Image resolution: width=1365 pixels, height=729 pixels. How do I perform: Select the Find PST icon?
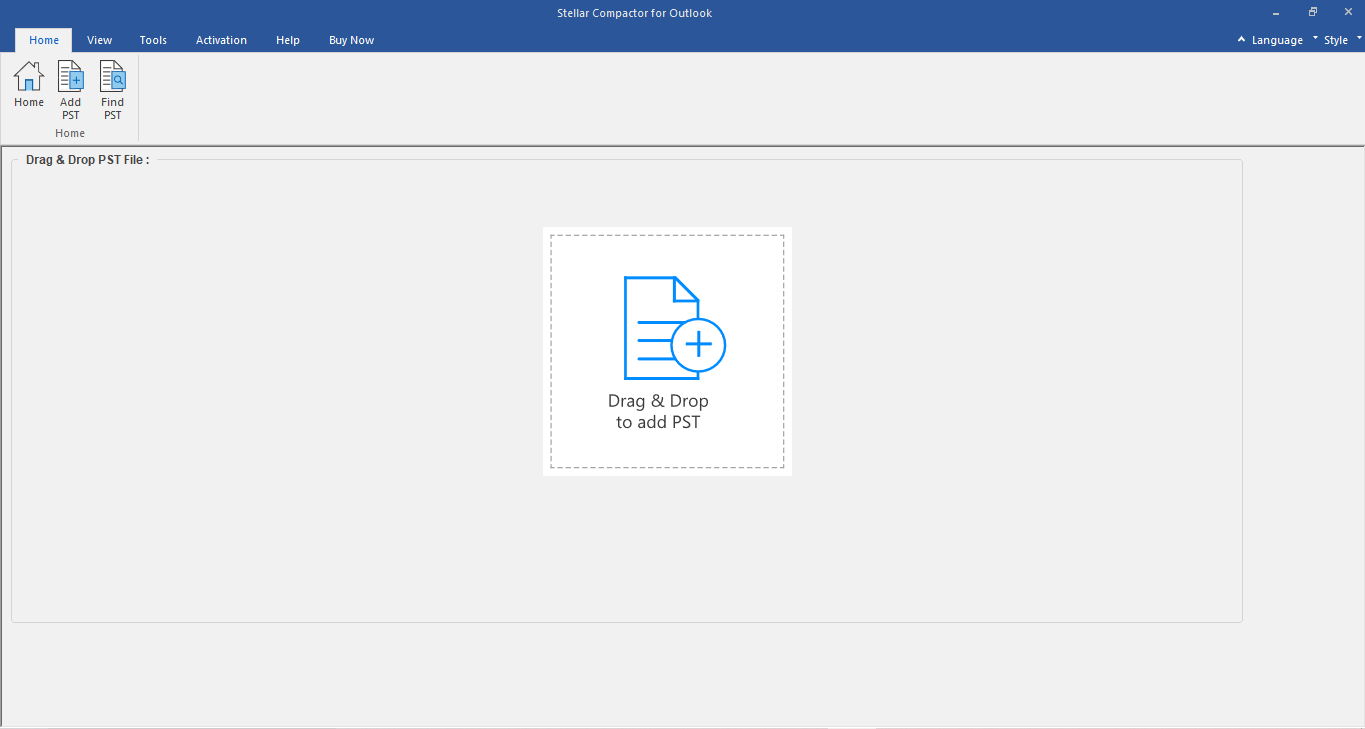[x=112, y=88]
